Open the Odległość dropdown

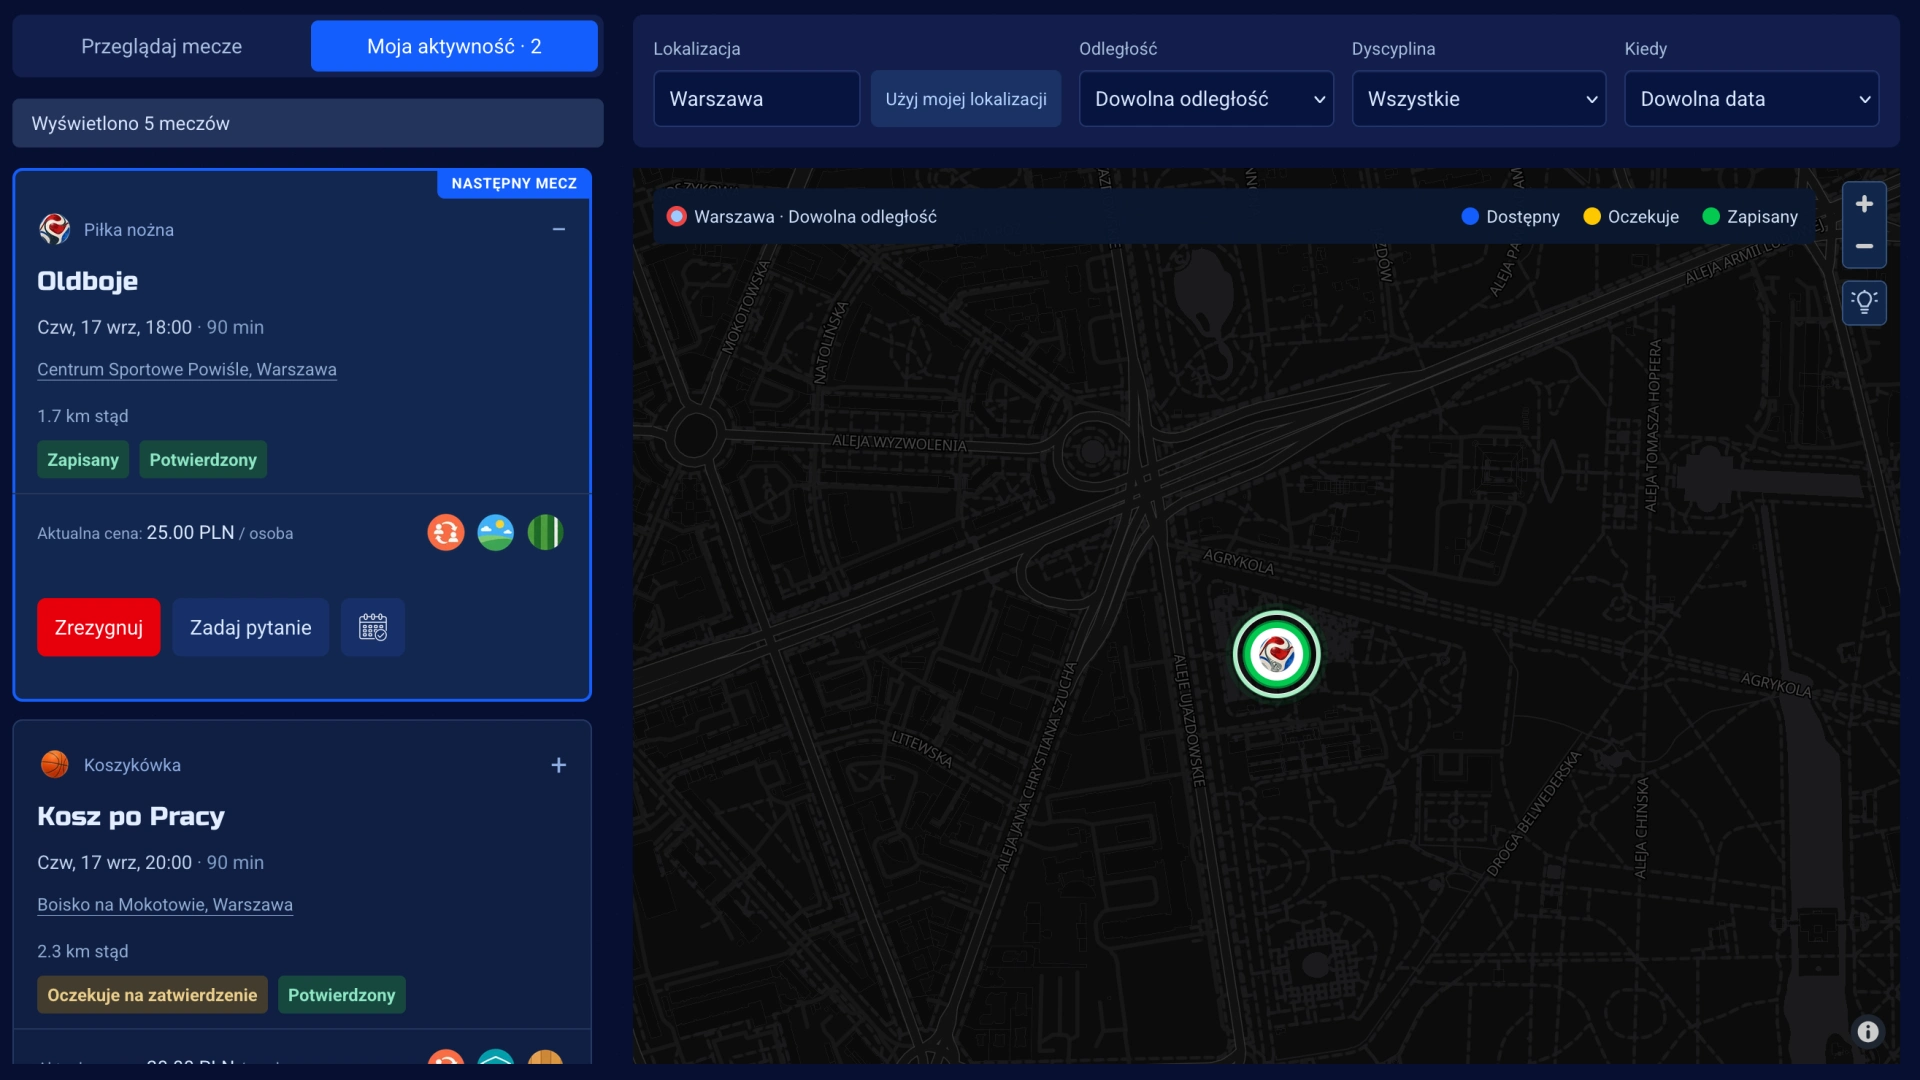[1206, 99]
